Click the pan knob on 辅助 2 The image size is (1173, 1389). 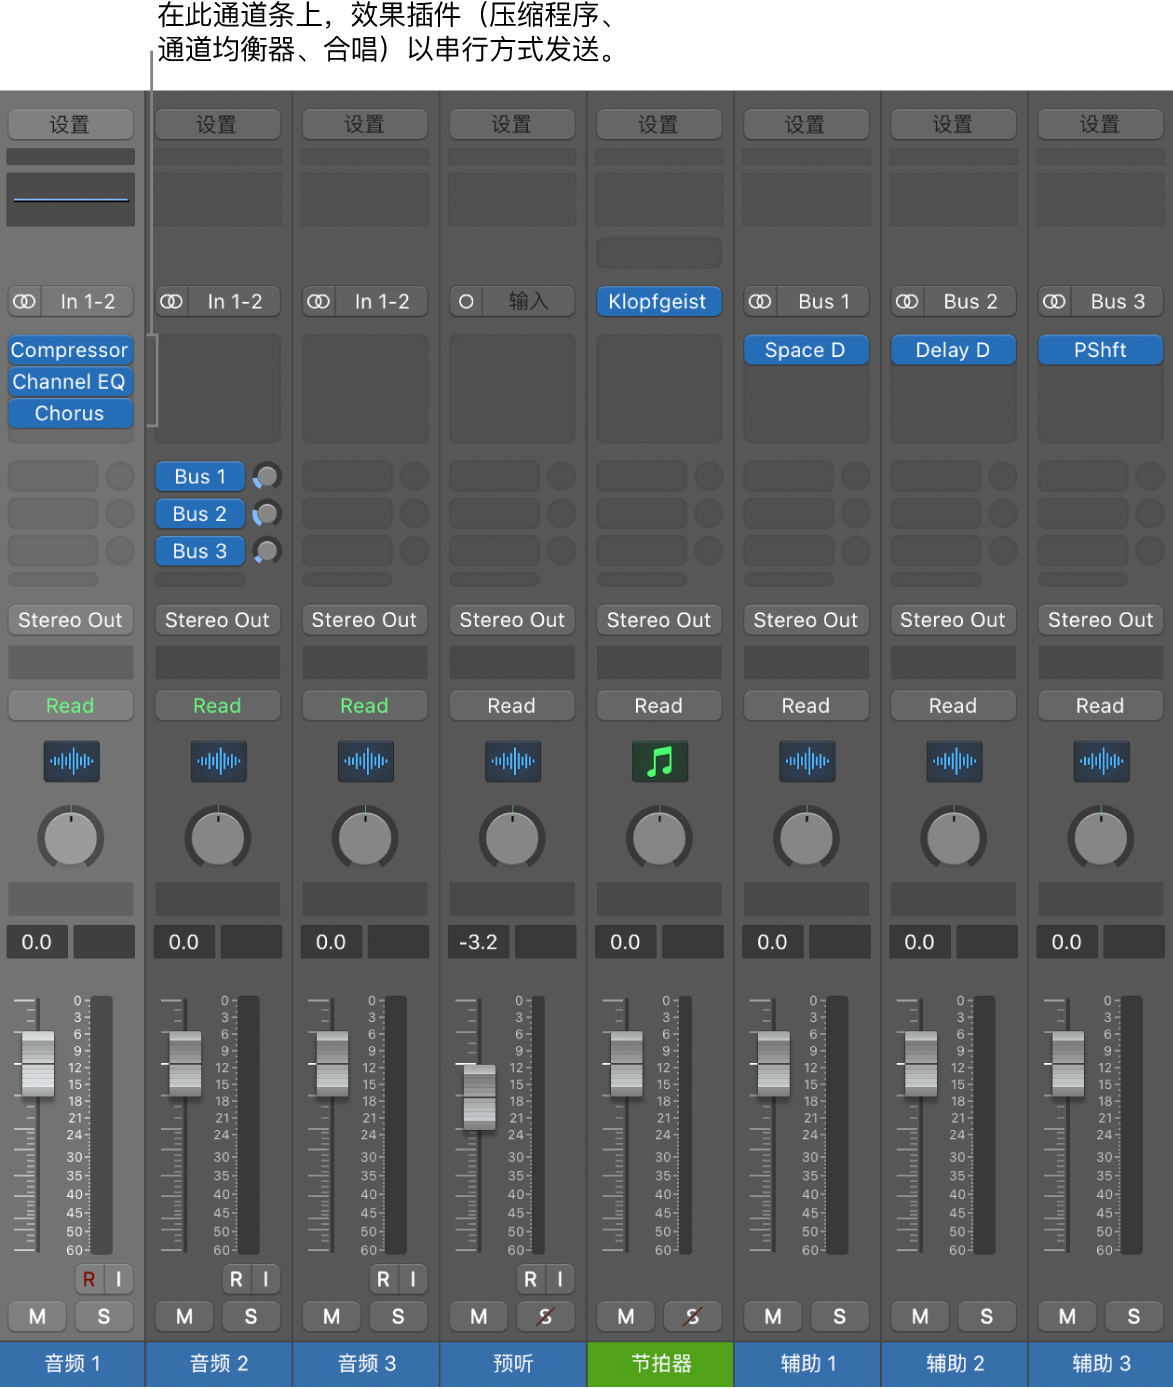pyautogui.click(x=953, y=838)
